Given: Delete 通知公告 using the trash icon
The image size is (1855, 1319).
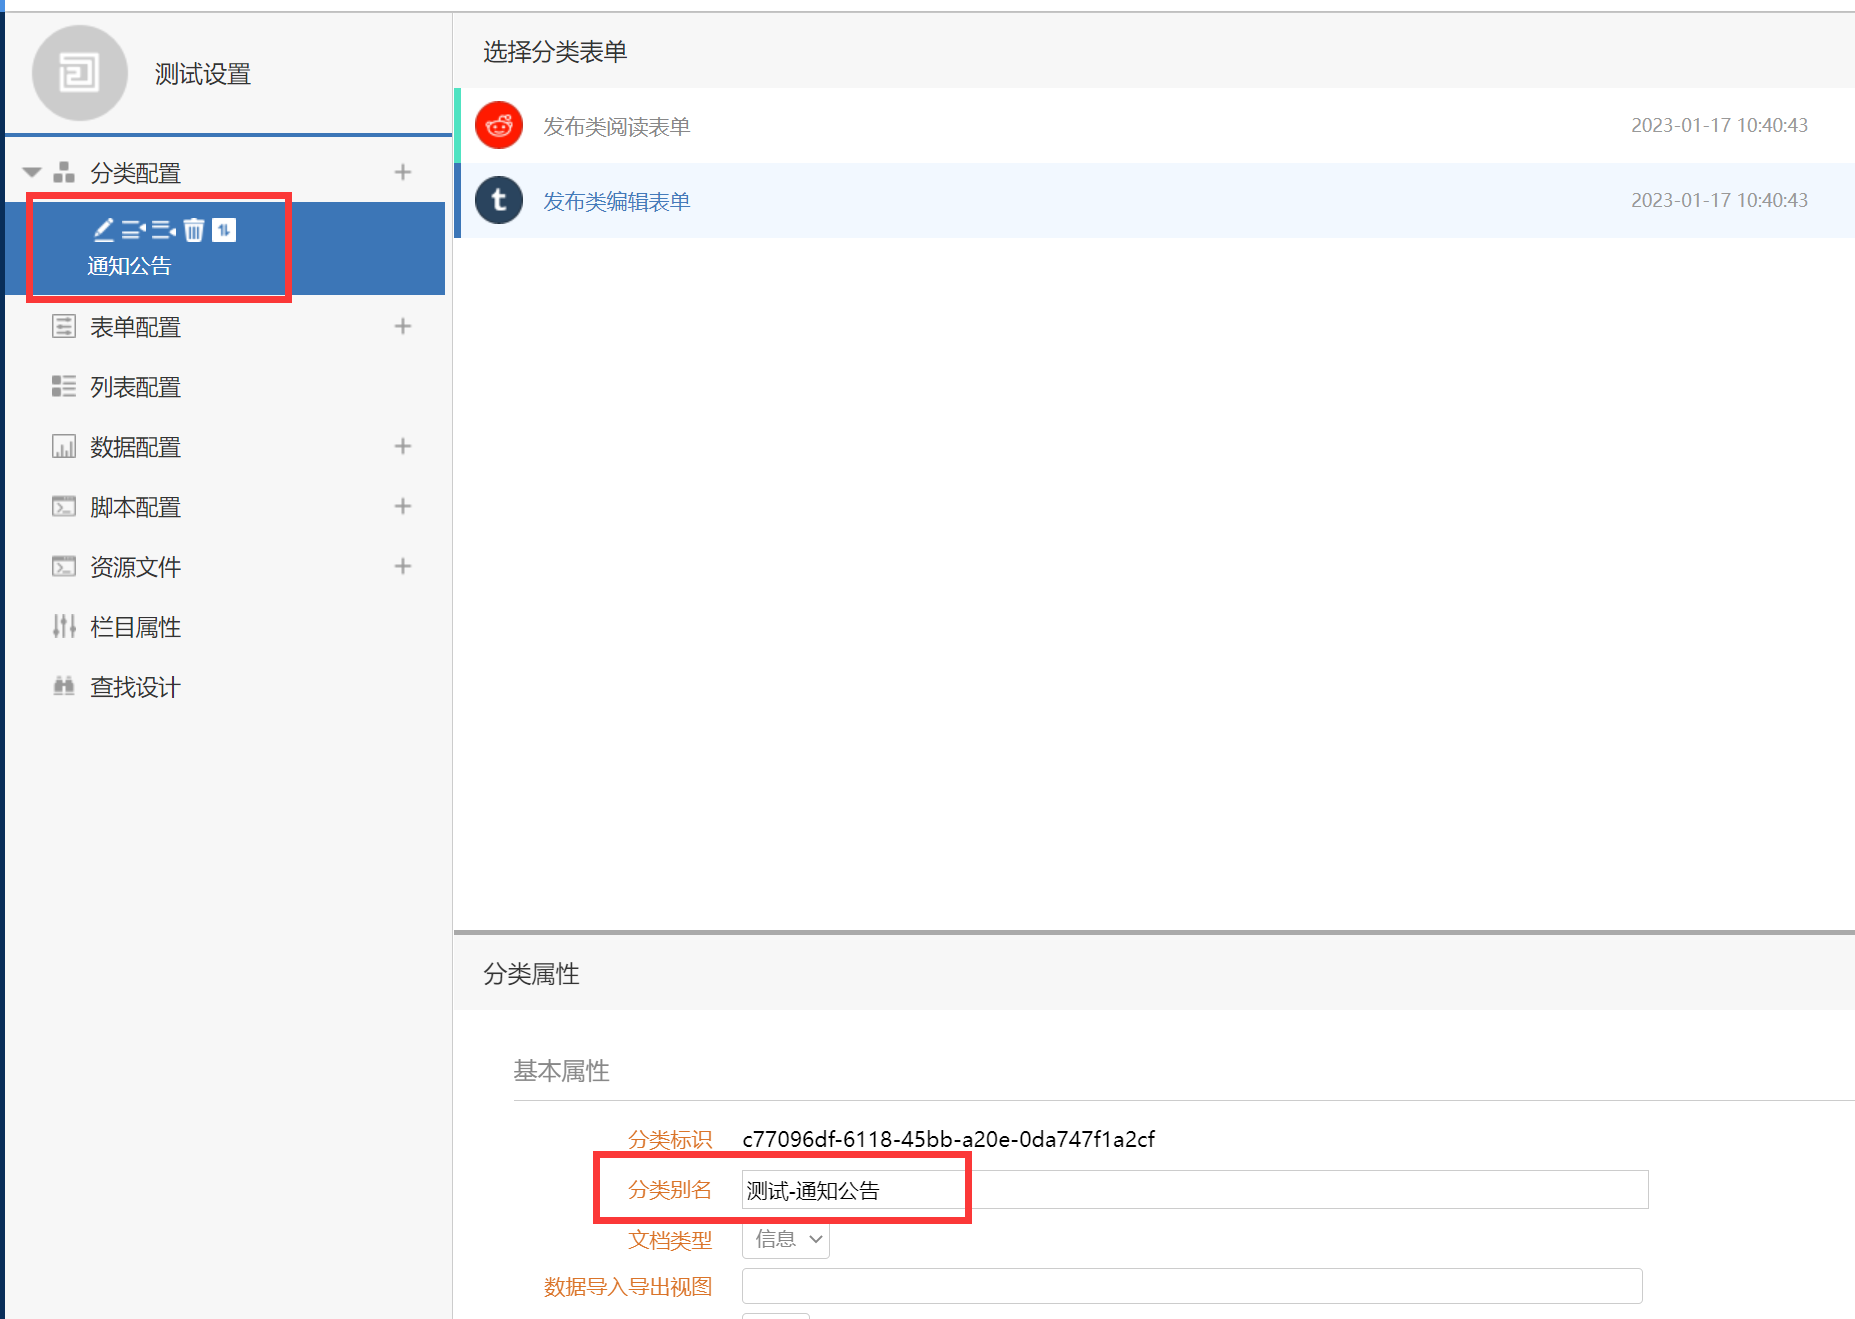Looking at the screenshot, I should coord(194,230).
